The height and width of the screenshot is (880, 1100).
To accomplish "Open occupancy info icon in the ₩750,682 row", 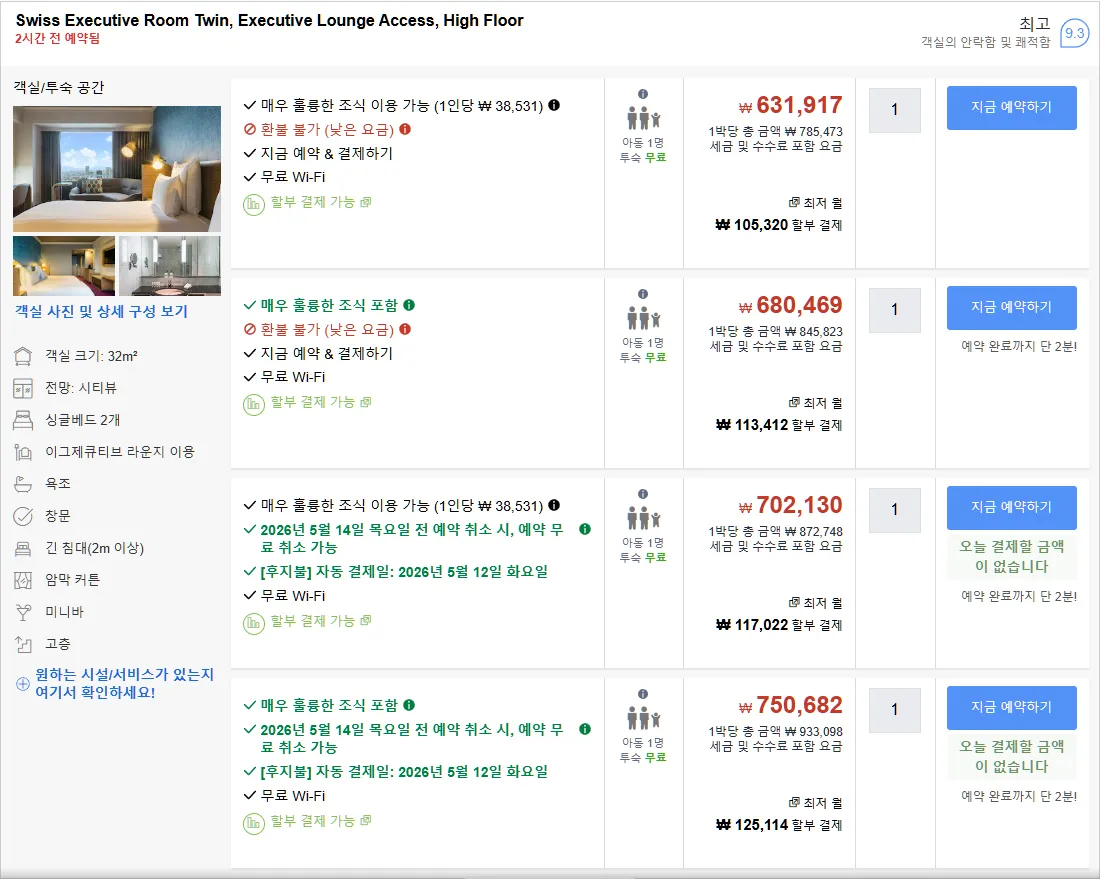I will click(x=643, y=694).
